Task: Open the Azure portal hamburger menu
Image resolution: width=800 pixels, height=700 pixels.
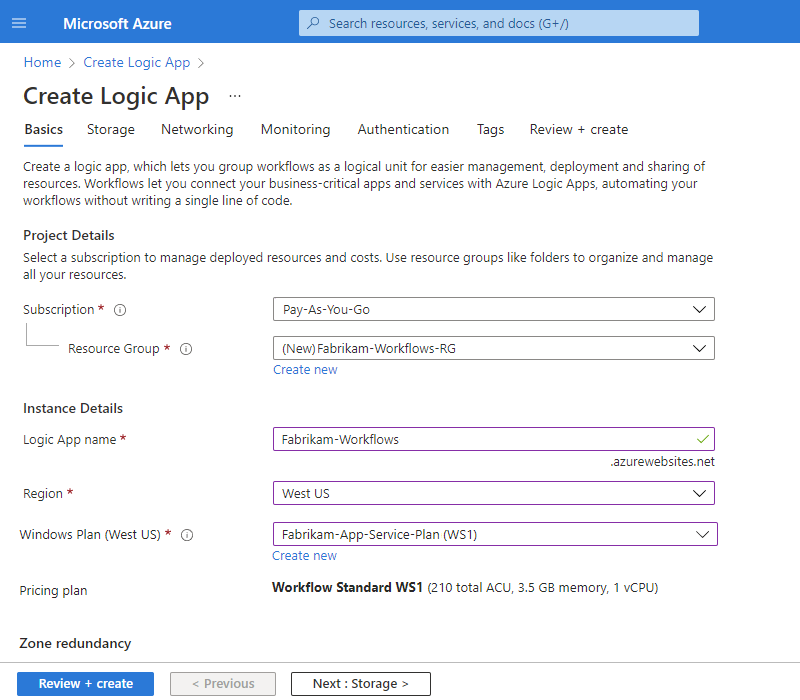Action: click(x=19, y=22)
